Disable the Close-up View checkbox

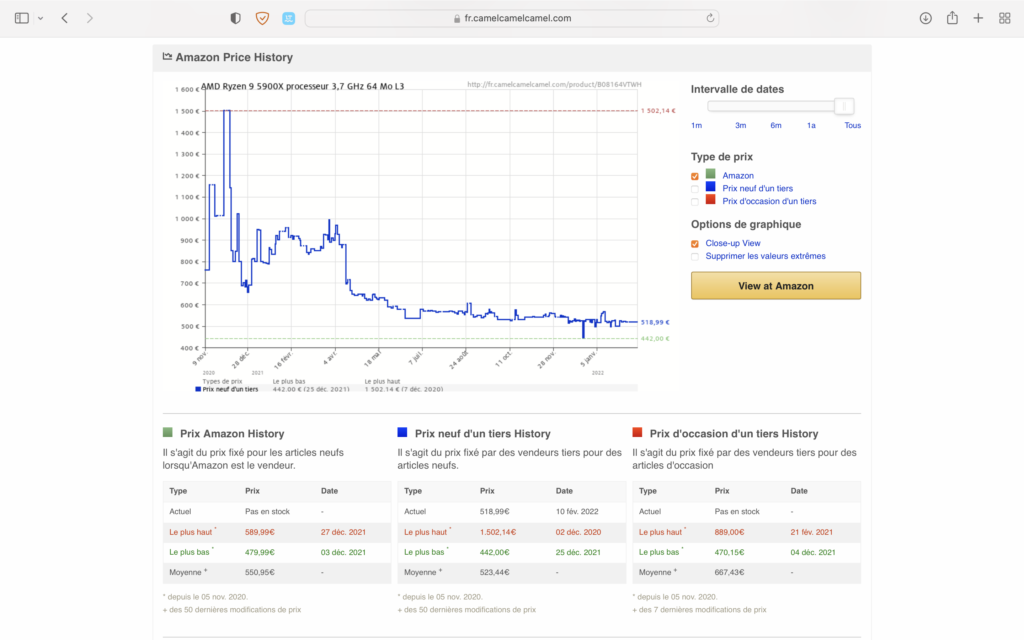695,244
